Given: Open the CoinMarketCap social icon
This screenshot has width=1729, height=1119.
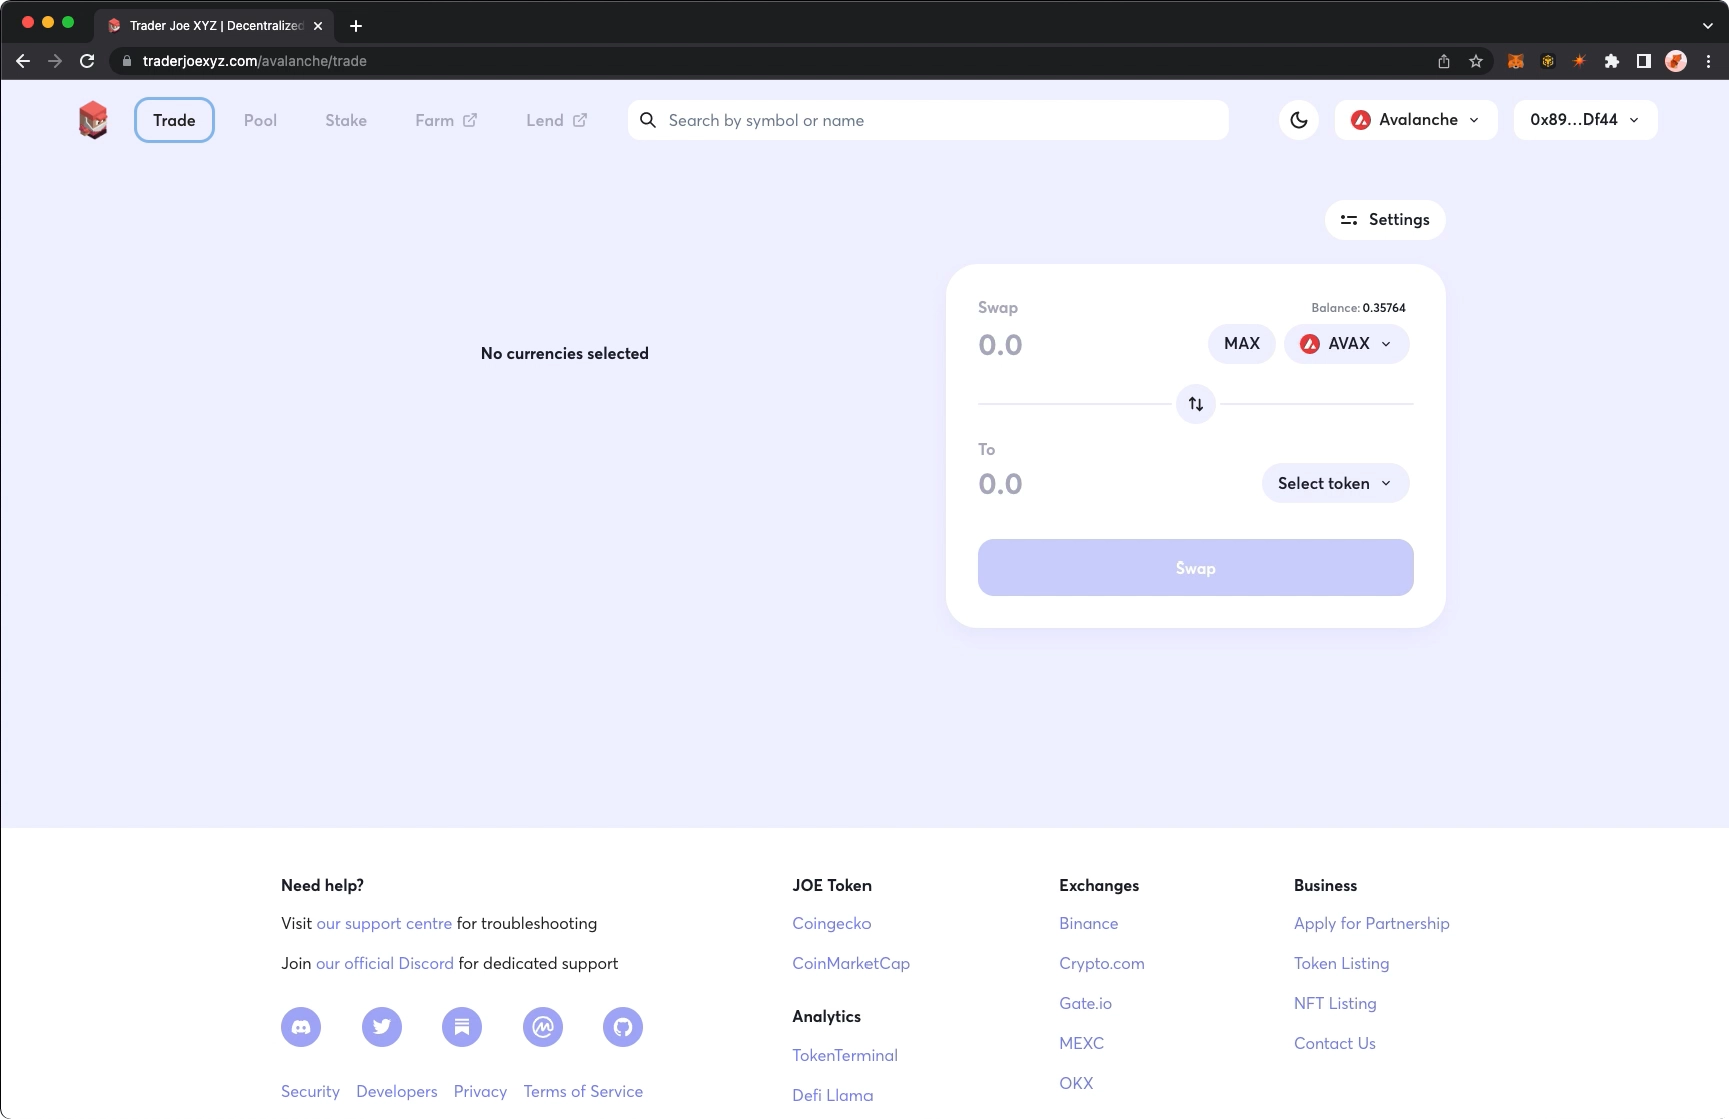Looking at the screenshot, I should [543, 1027].
